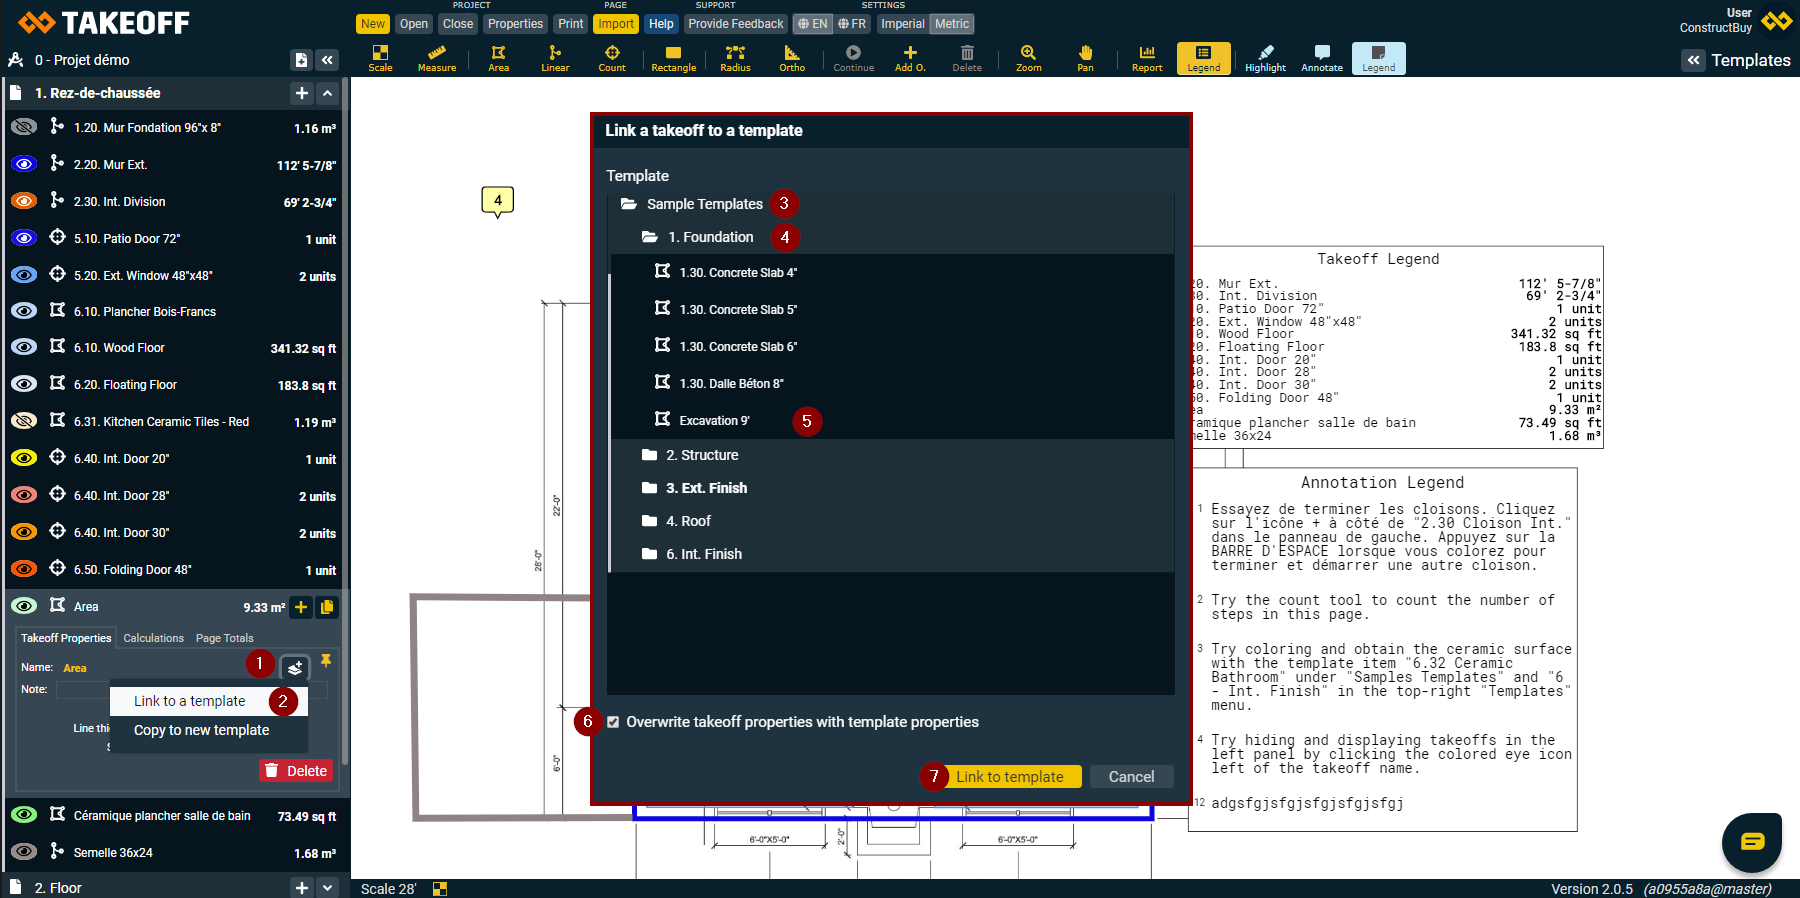
Task: Toggle visibility of Mur Ext. takeoff
Action: point(24,164)
